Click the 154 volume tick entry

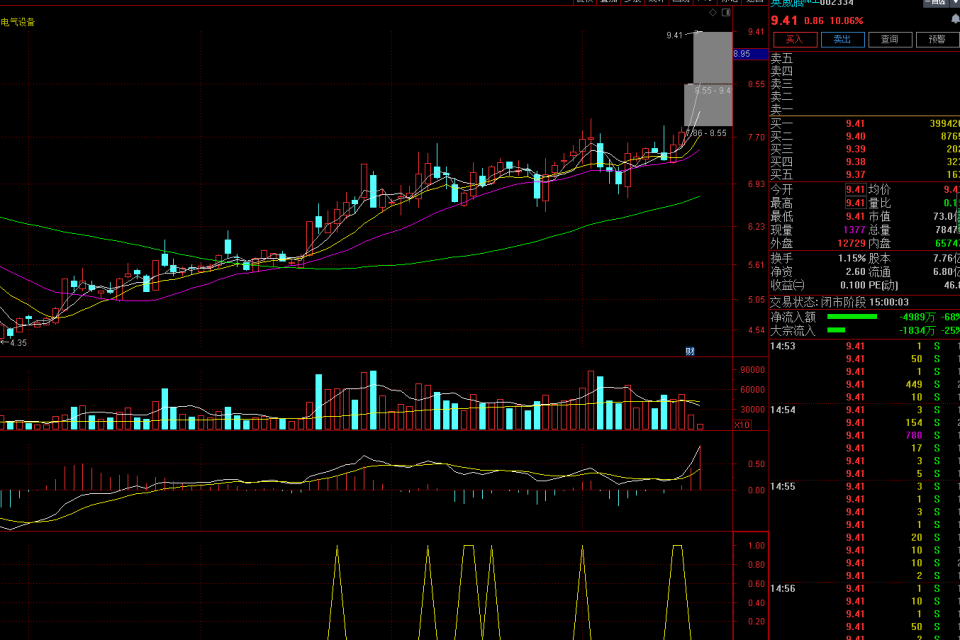click(914, 423)
